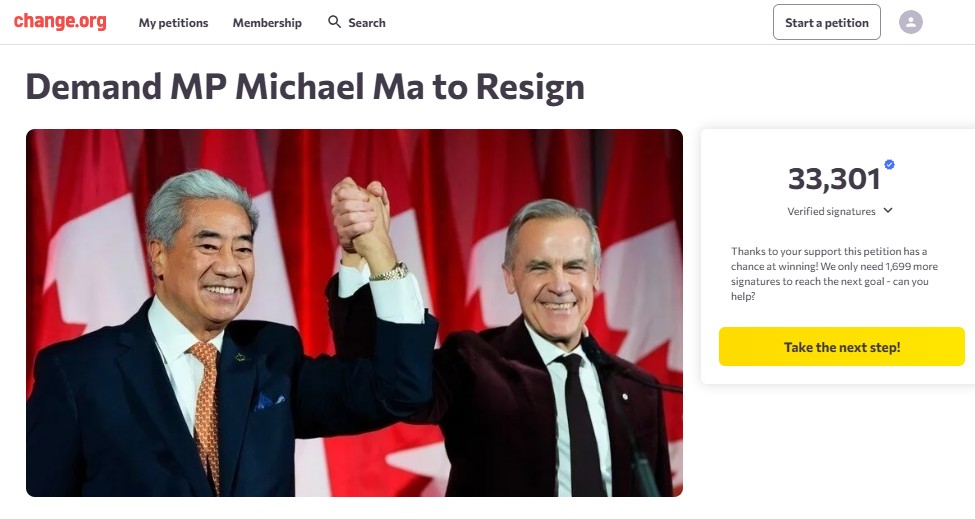975x519 pixels.
Task: Open the user profile avatar menu
Action: (910, 22)
